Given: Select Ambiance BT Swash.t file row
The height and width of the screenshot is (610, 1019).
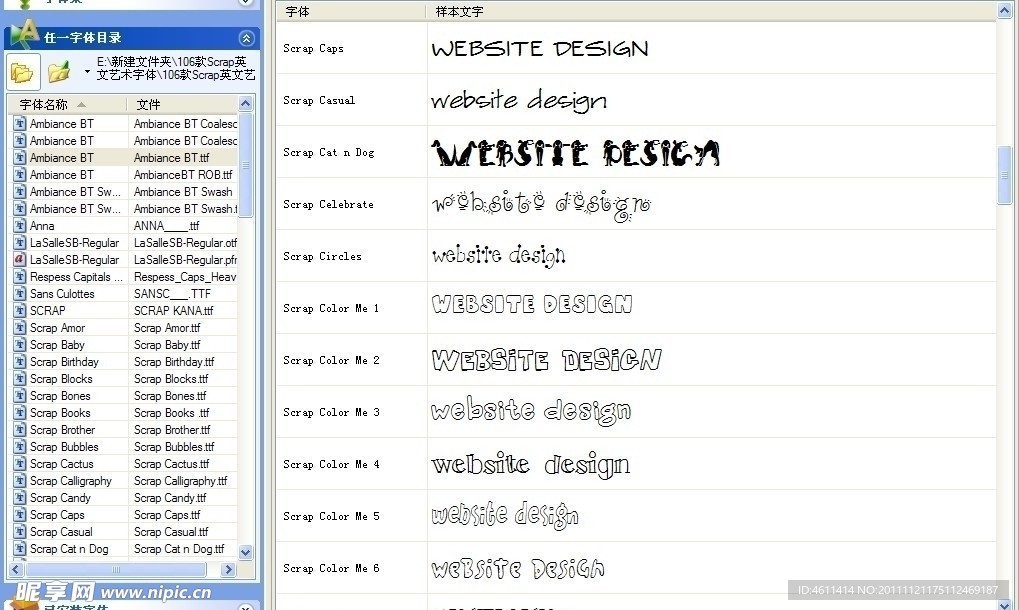Looking at the screenshot, I should coord(124,209).
